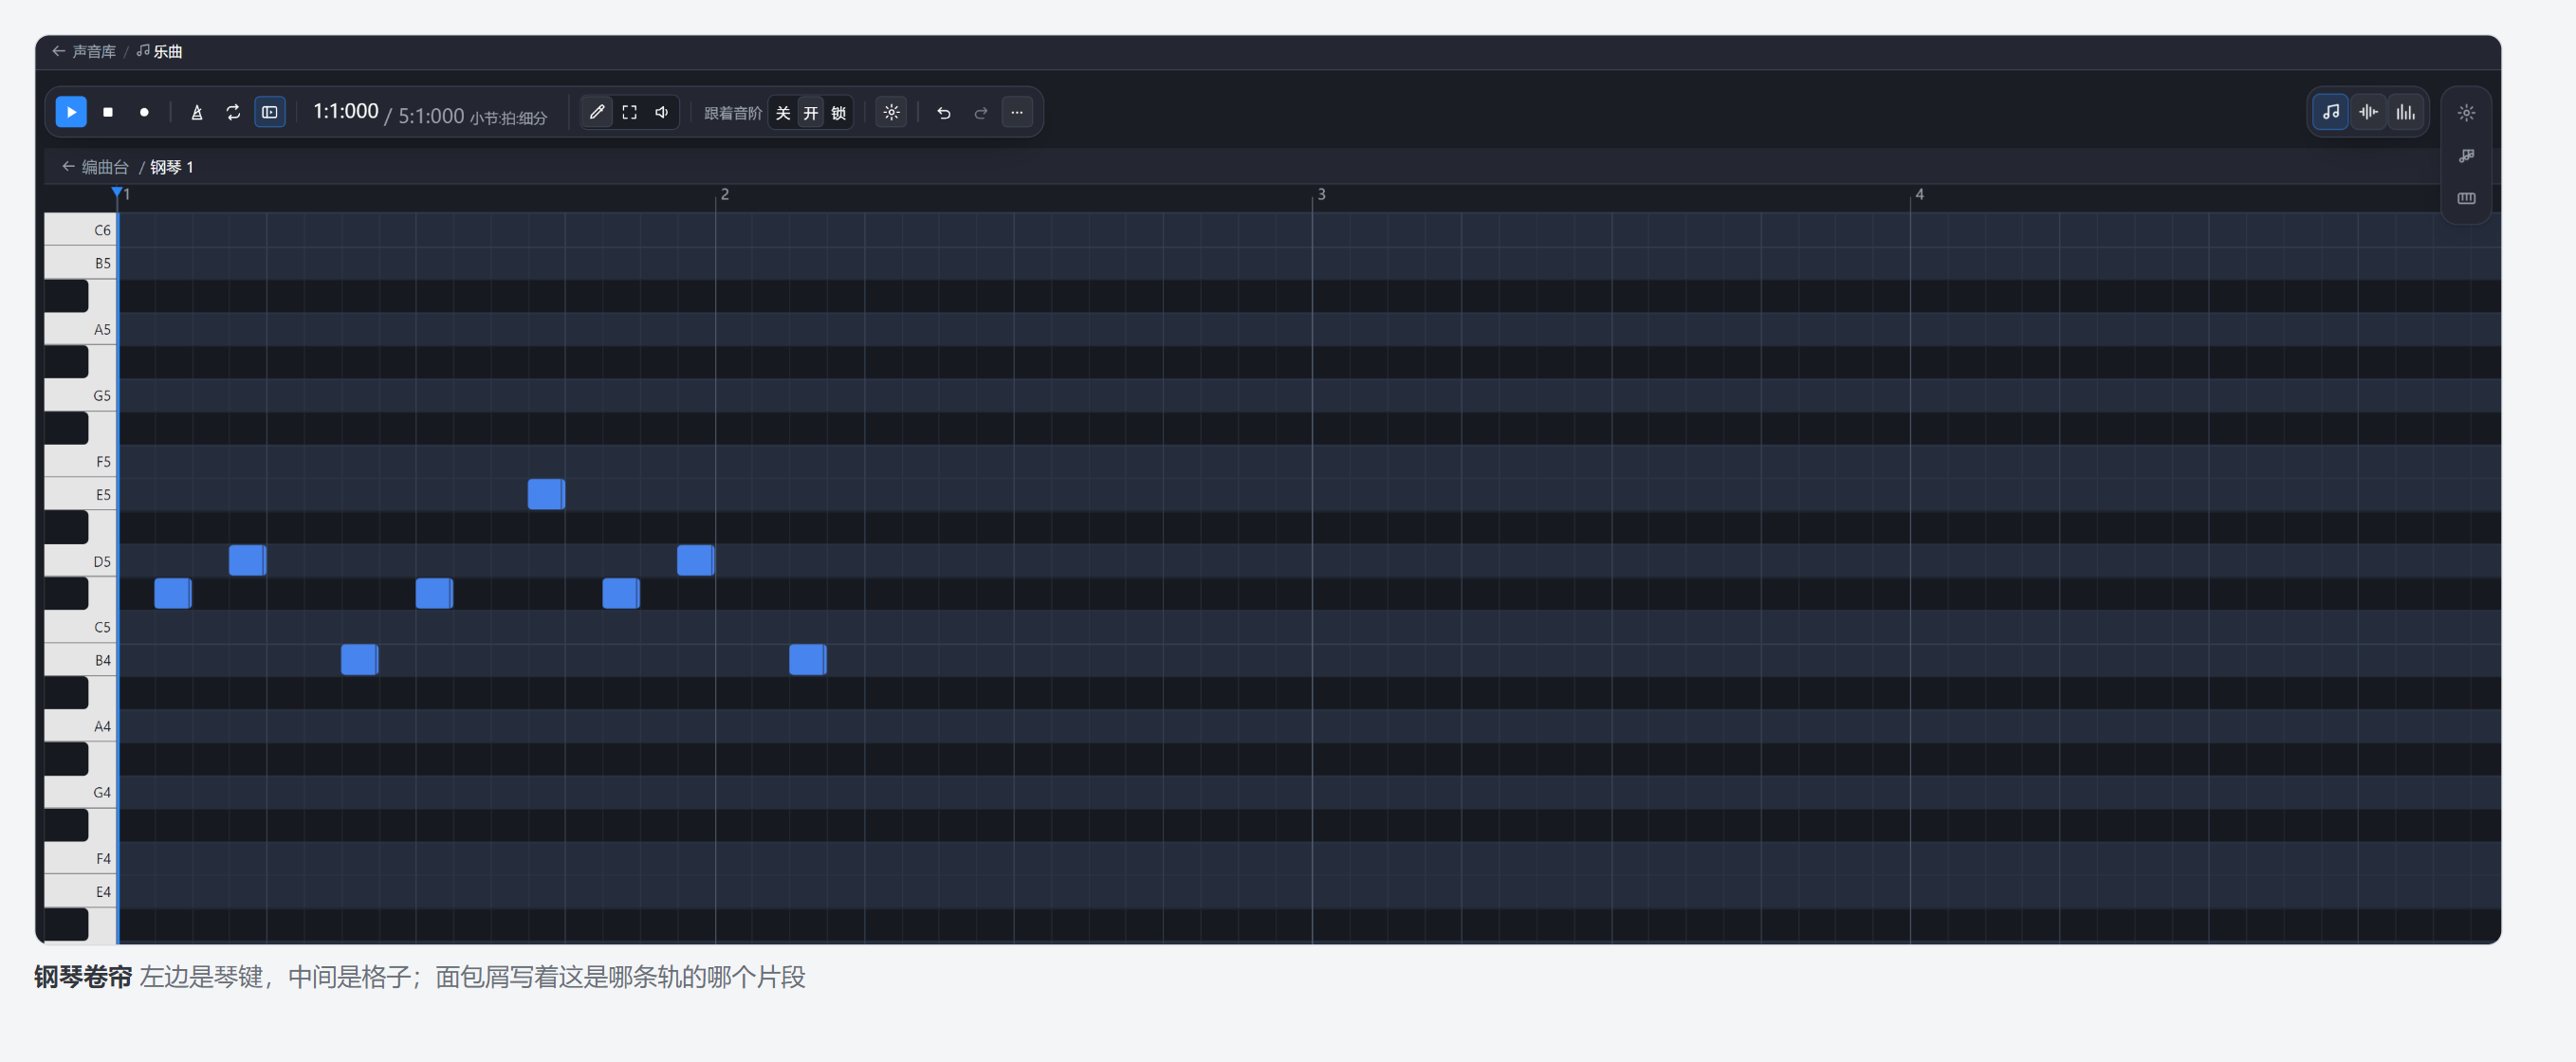Open the more options ellipsis menu
This screenshot has height=1062, width=2576.
point(1017,112)
